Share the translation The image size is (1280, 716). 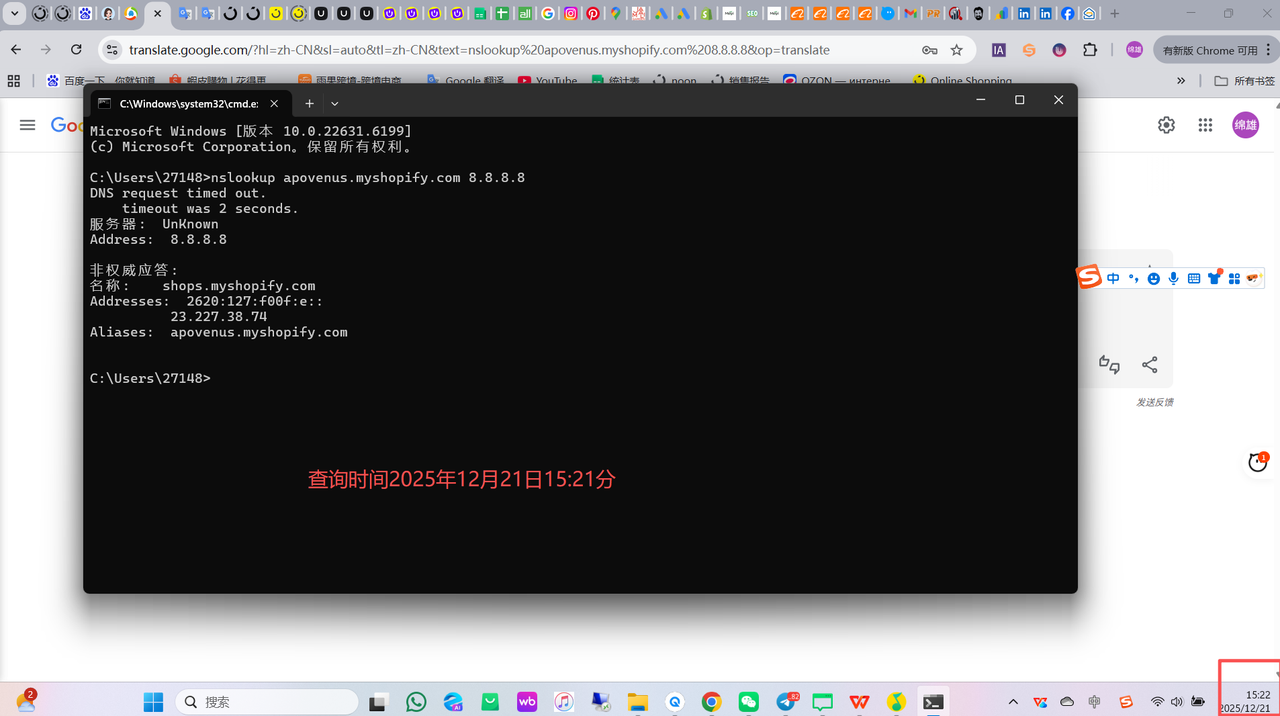click(1150, 365)
